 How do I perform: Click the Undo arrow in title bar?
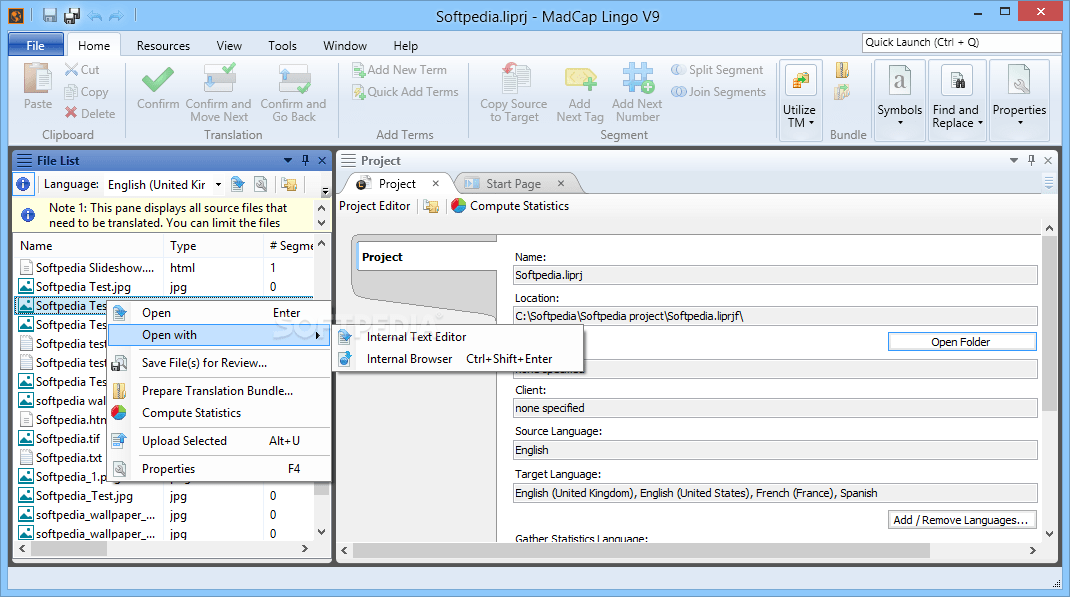[x=95, y=15]
